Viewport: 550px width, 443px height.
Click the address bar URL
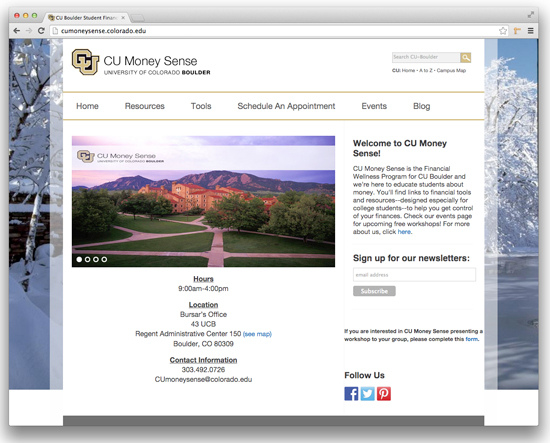[103, 31]
